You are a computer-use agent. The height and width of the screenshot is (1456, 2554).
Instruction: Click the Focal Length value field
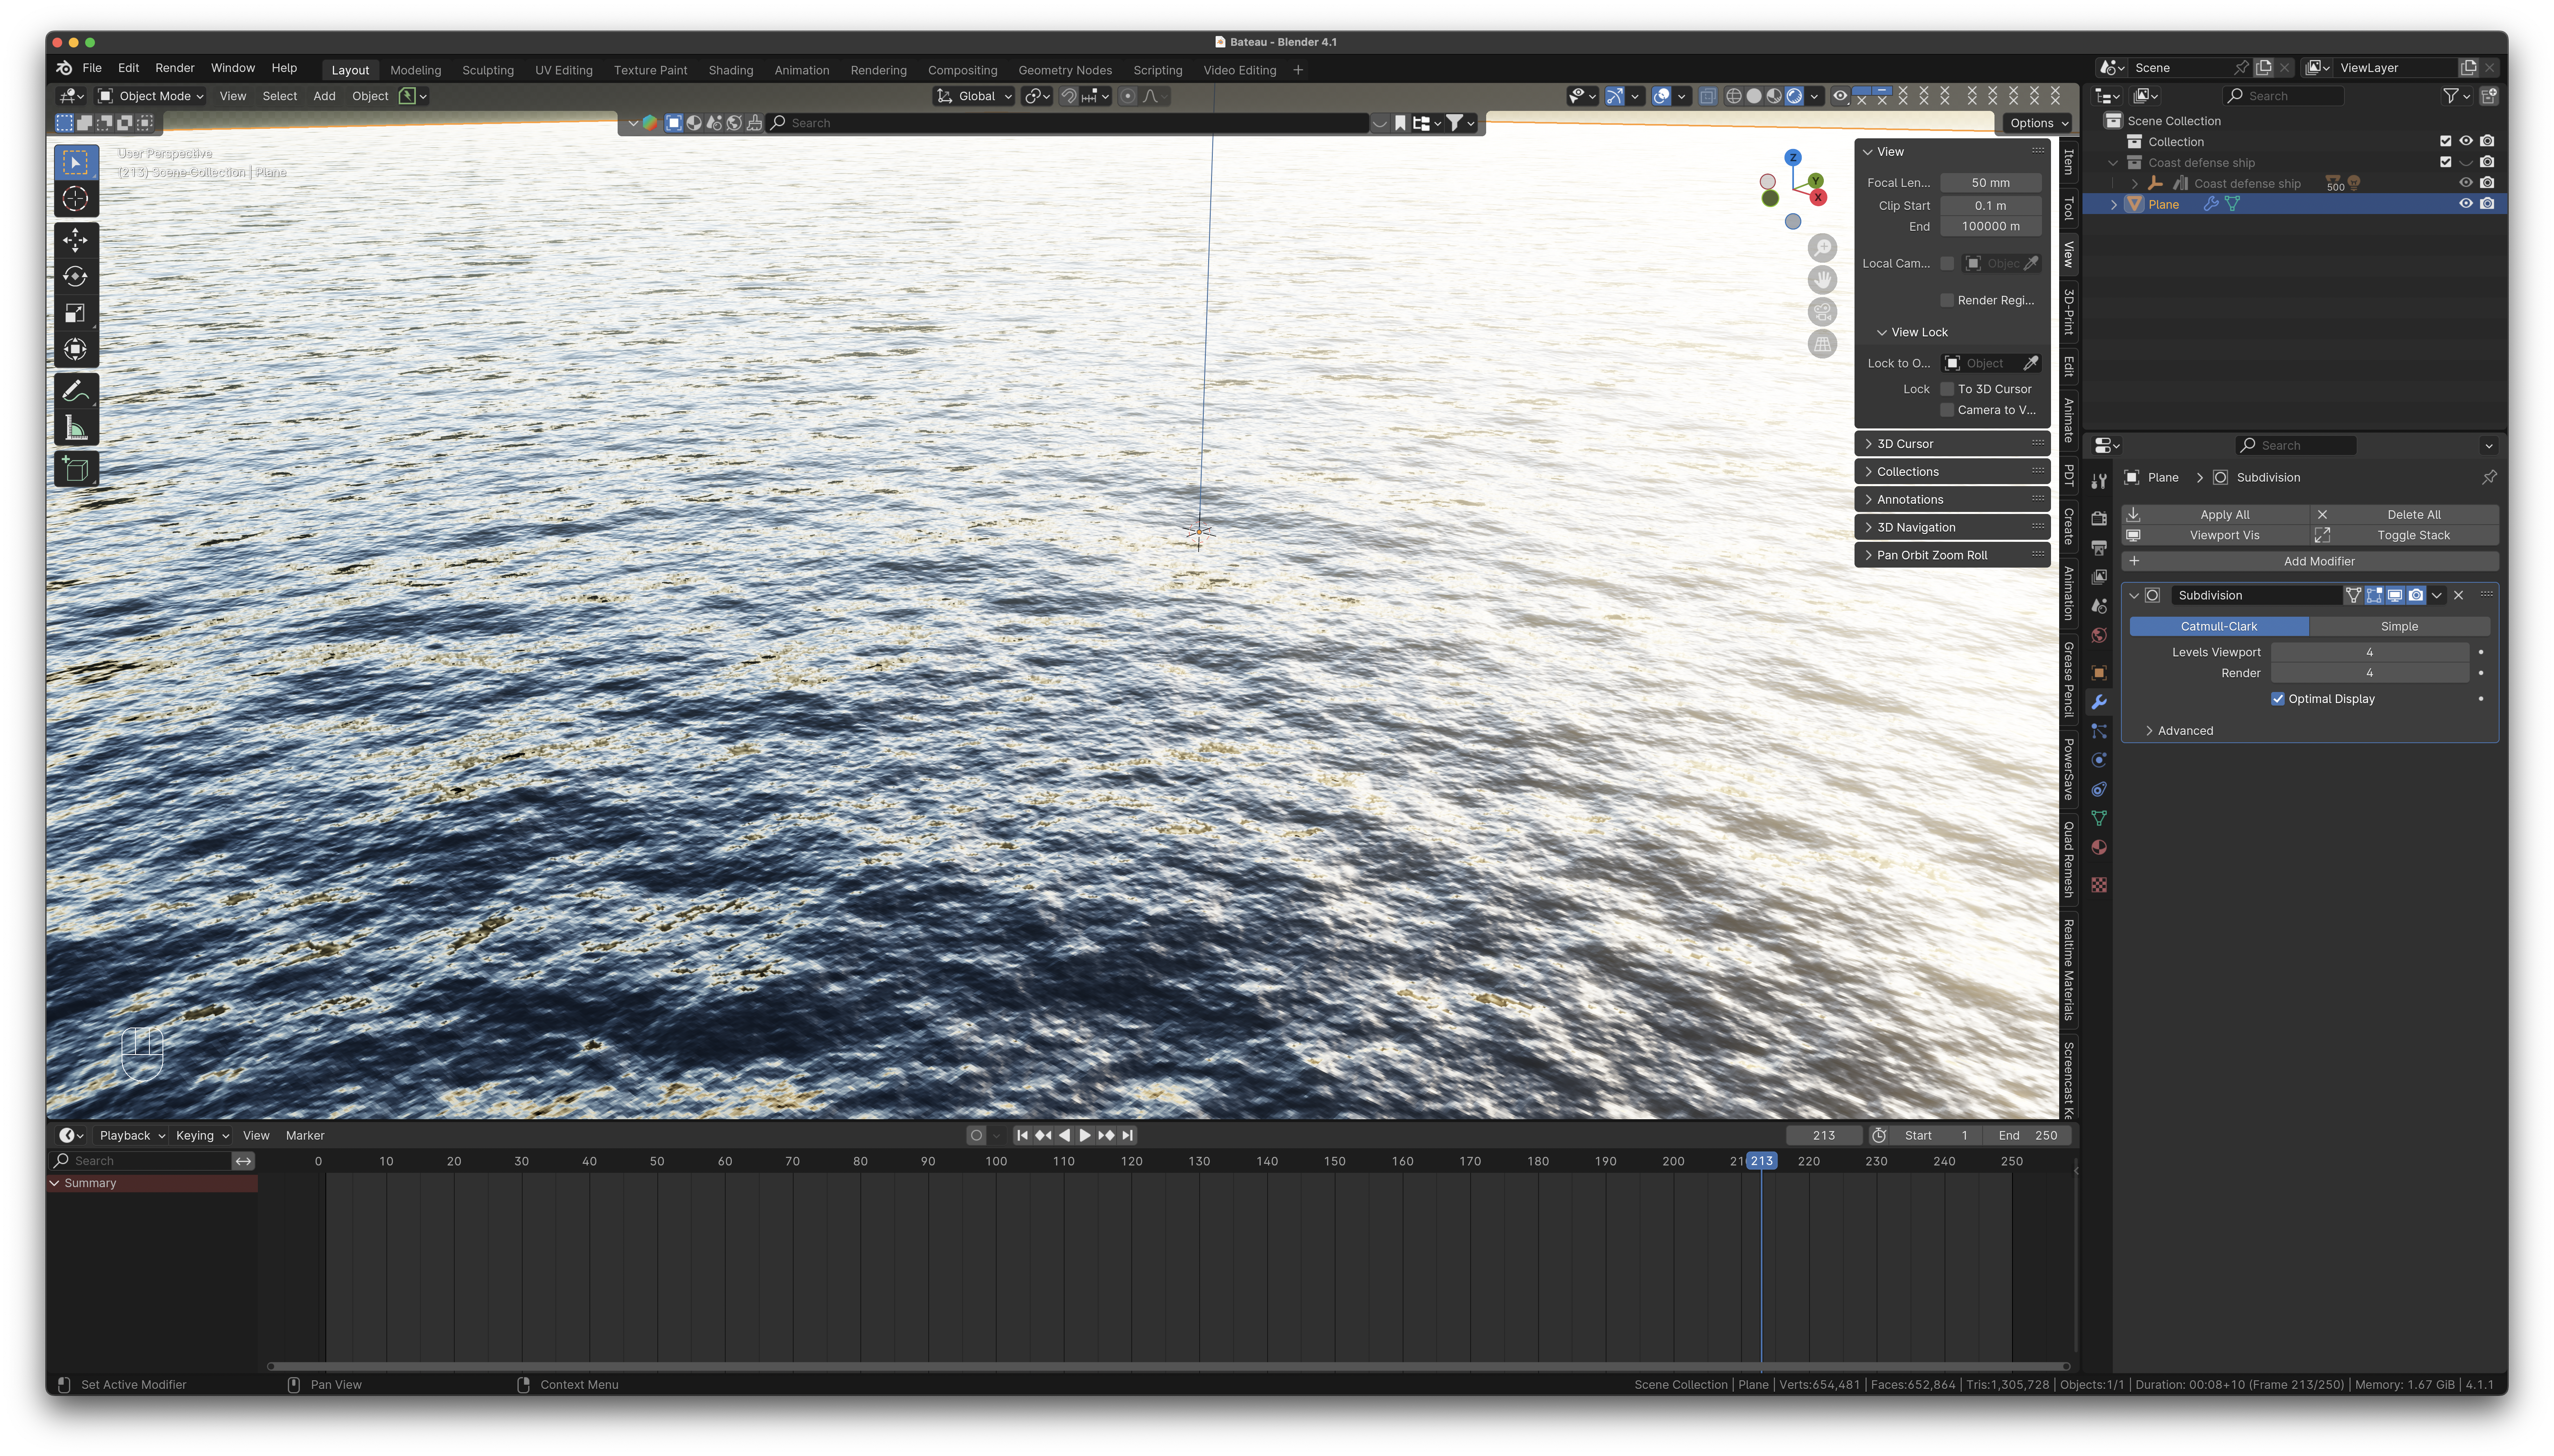point(1990,183)
